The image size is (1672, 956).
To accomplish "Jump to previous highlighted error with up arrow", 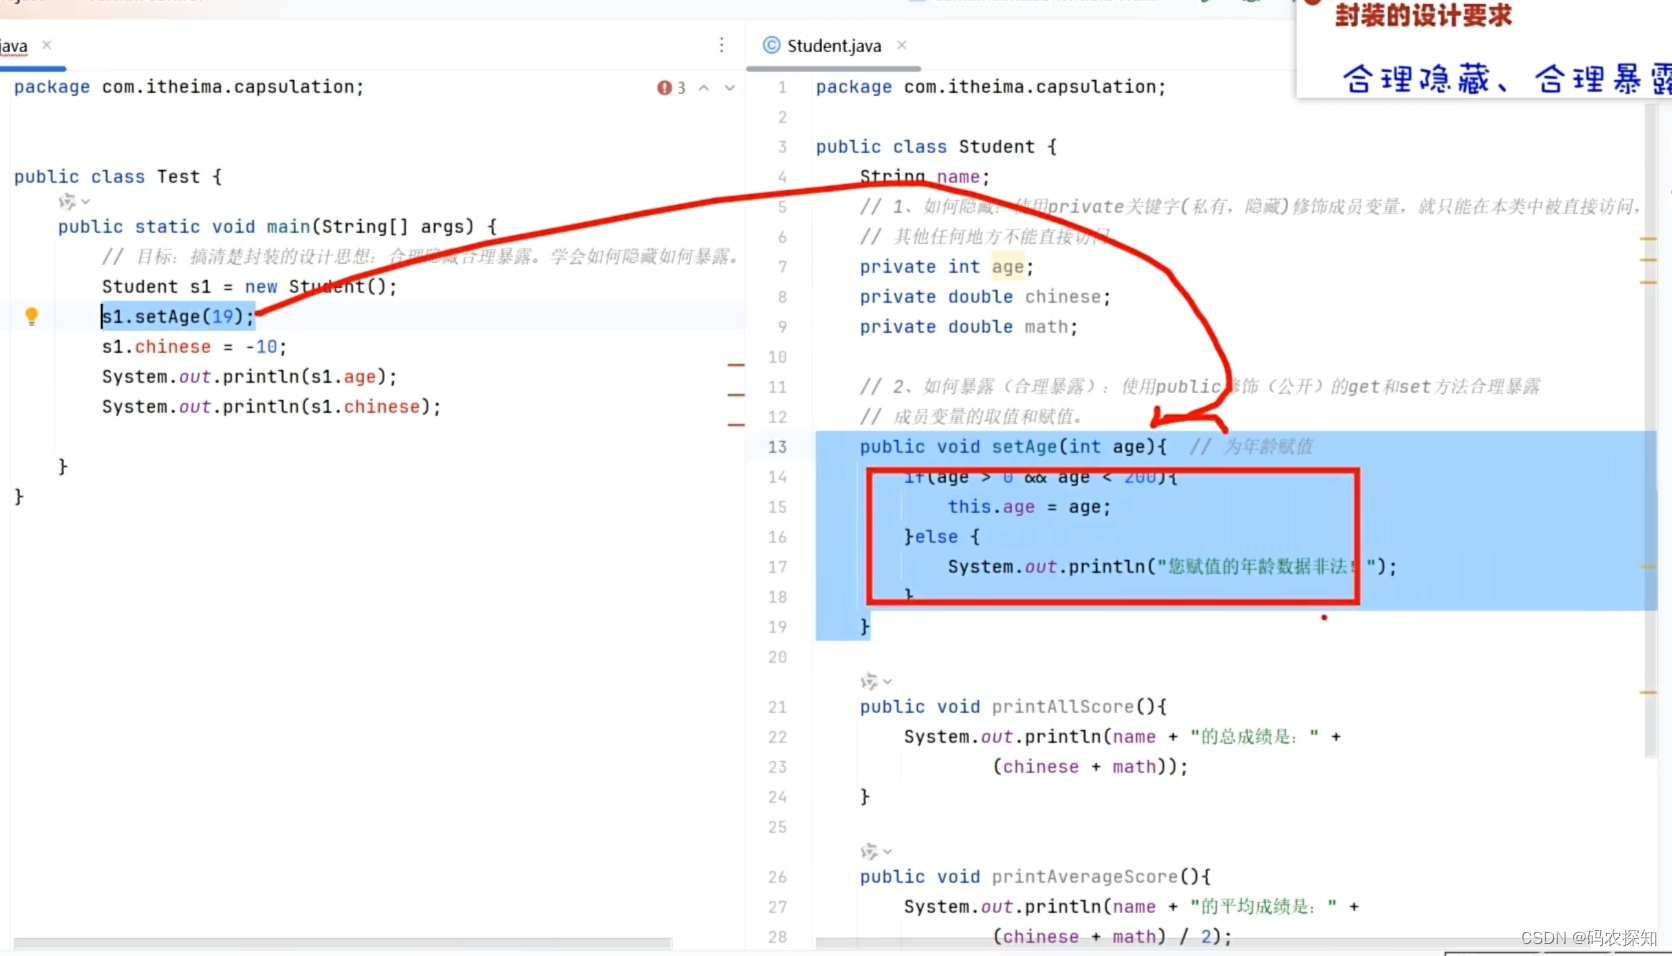I will point(704,88).
